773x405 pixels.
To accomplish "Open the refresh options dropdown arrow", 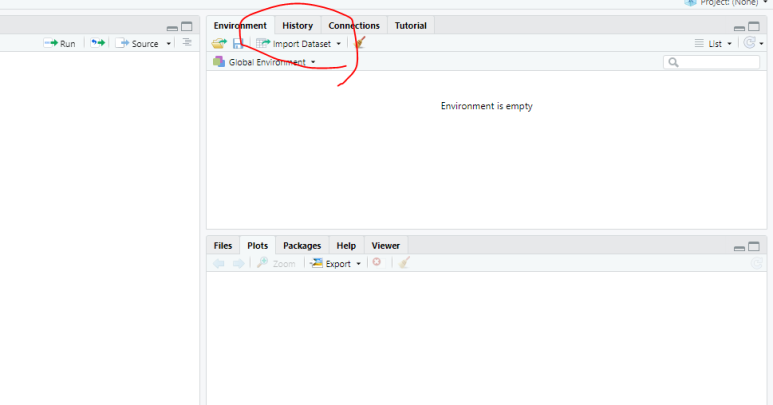I will 762,44.
